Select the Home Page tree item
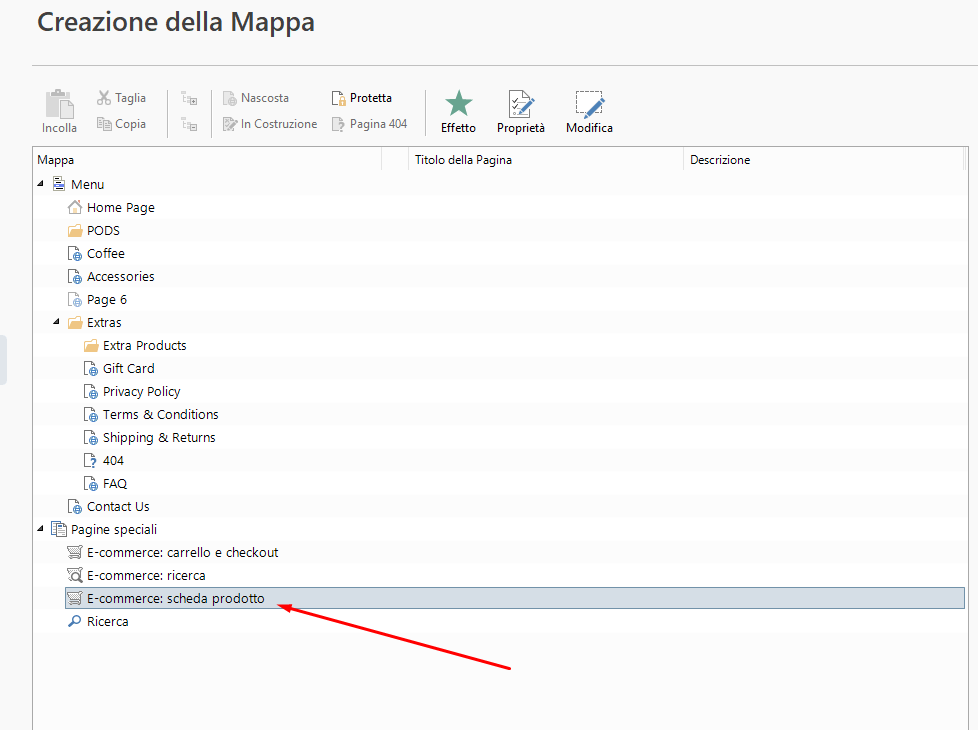 120,207
